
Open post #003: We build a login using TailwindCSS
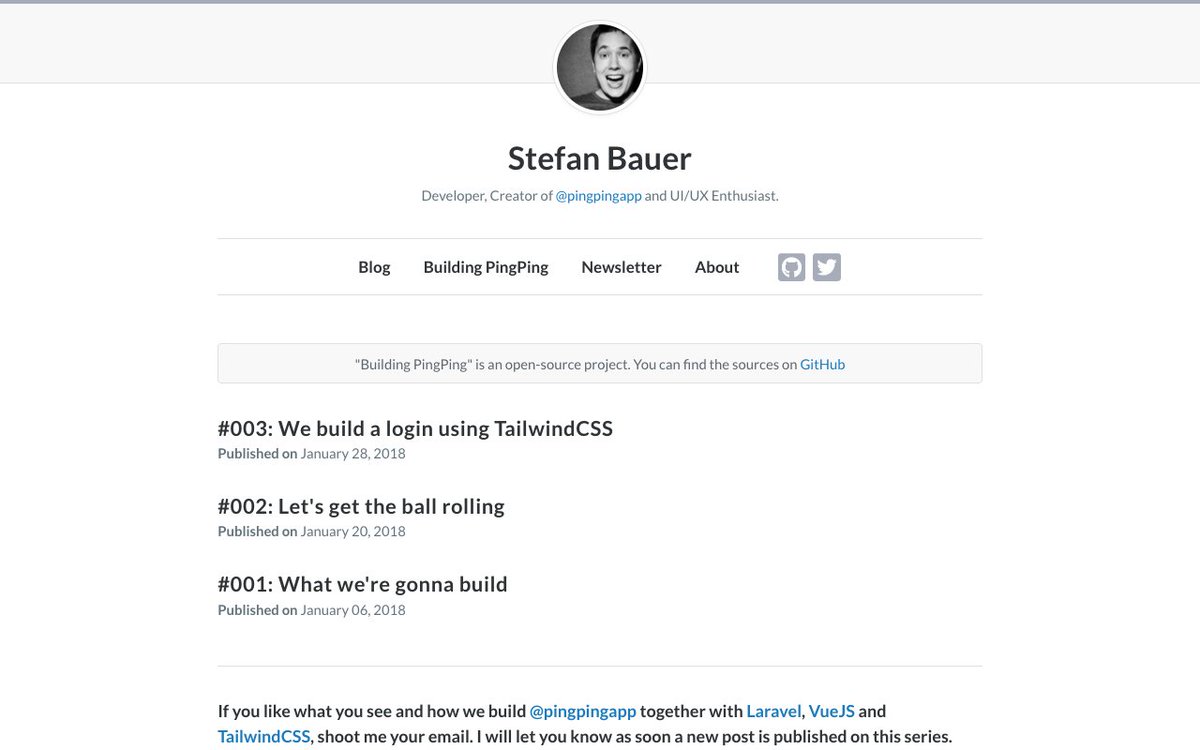(415, 429)
